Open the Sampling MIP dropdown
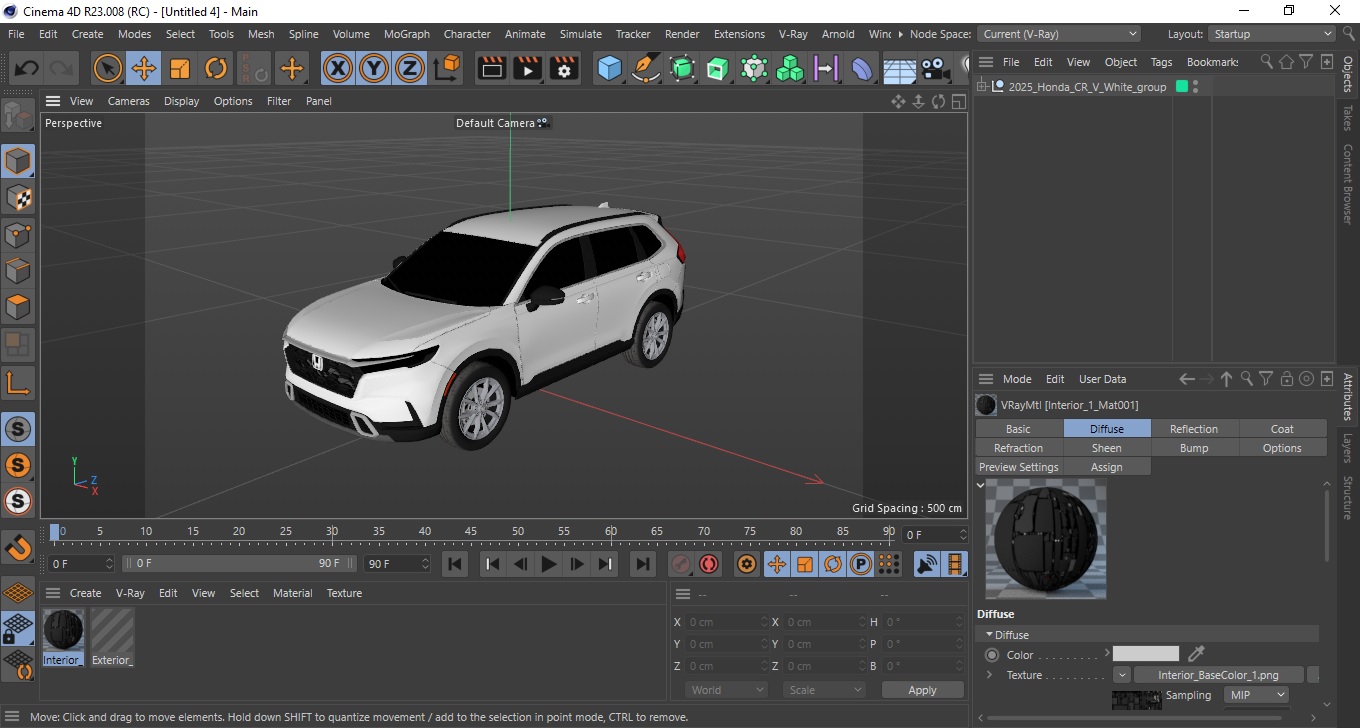The width and height of the screenshot is (1360, 728). click(1256, 695)
